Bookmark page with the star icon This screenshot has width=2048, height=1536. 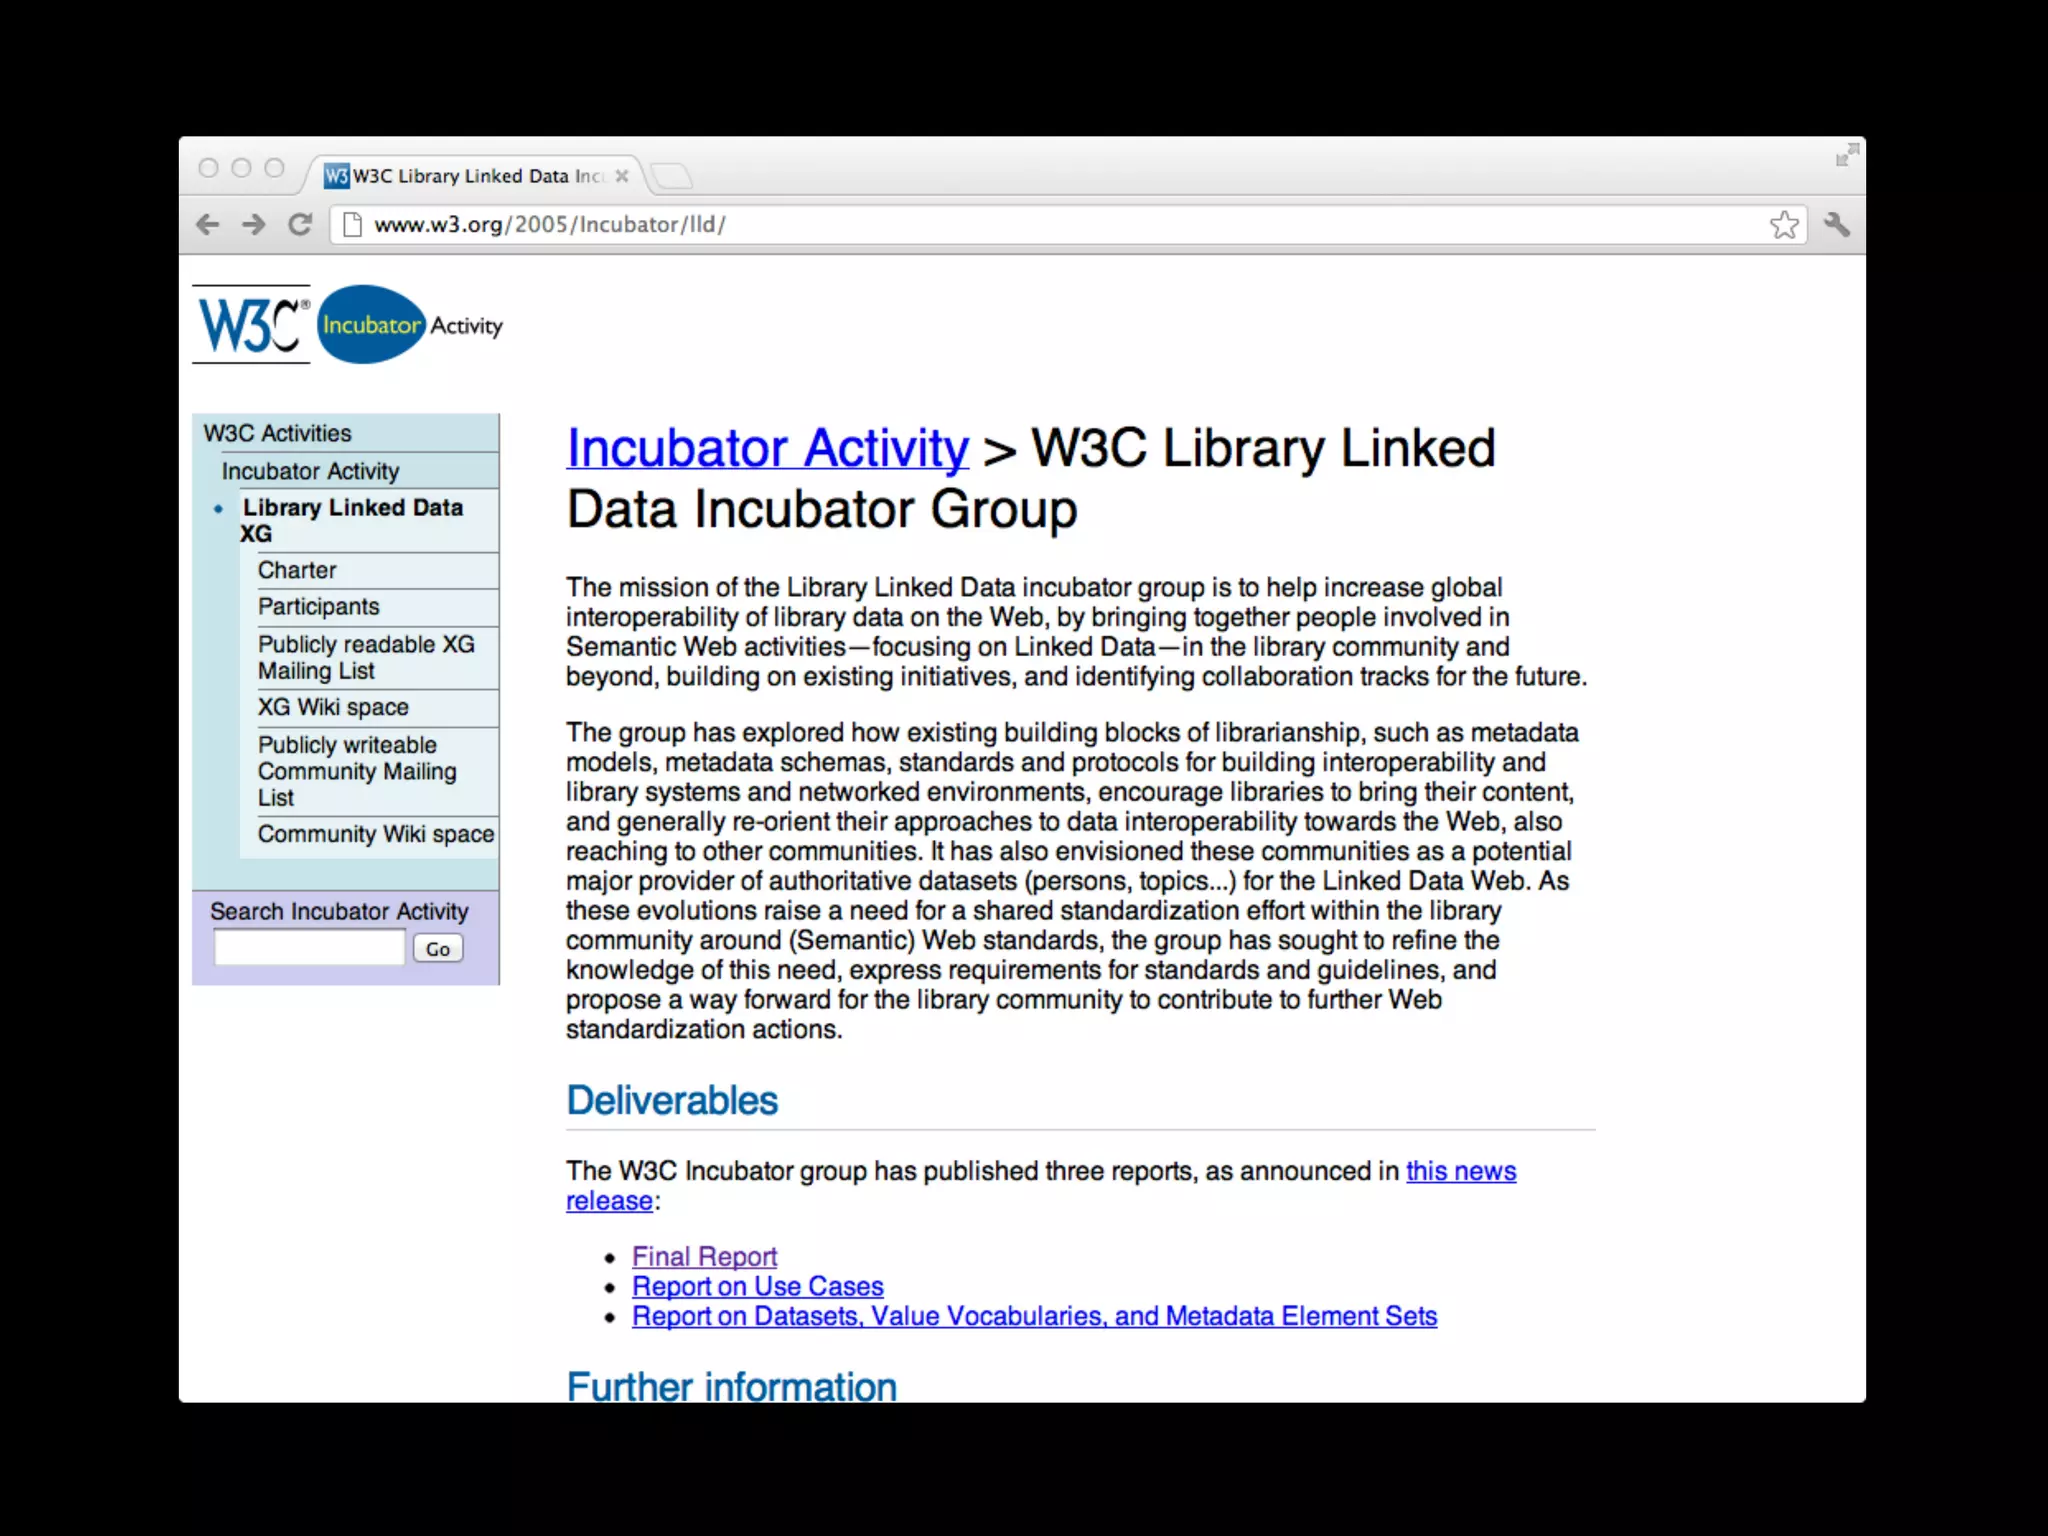pos(1784,224)
